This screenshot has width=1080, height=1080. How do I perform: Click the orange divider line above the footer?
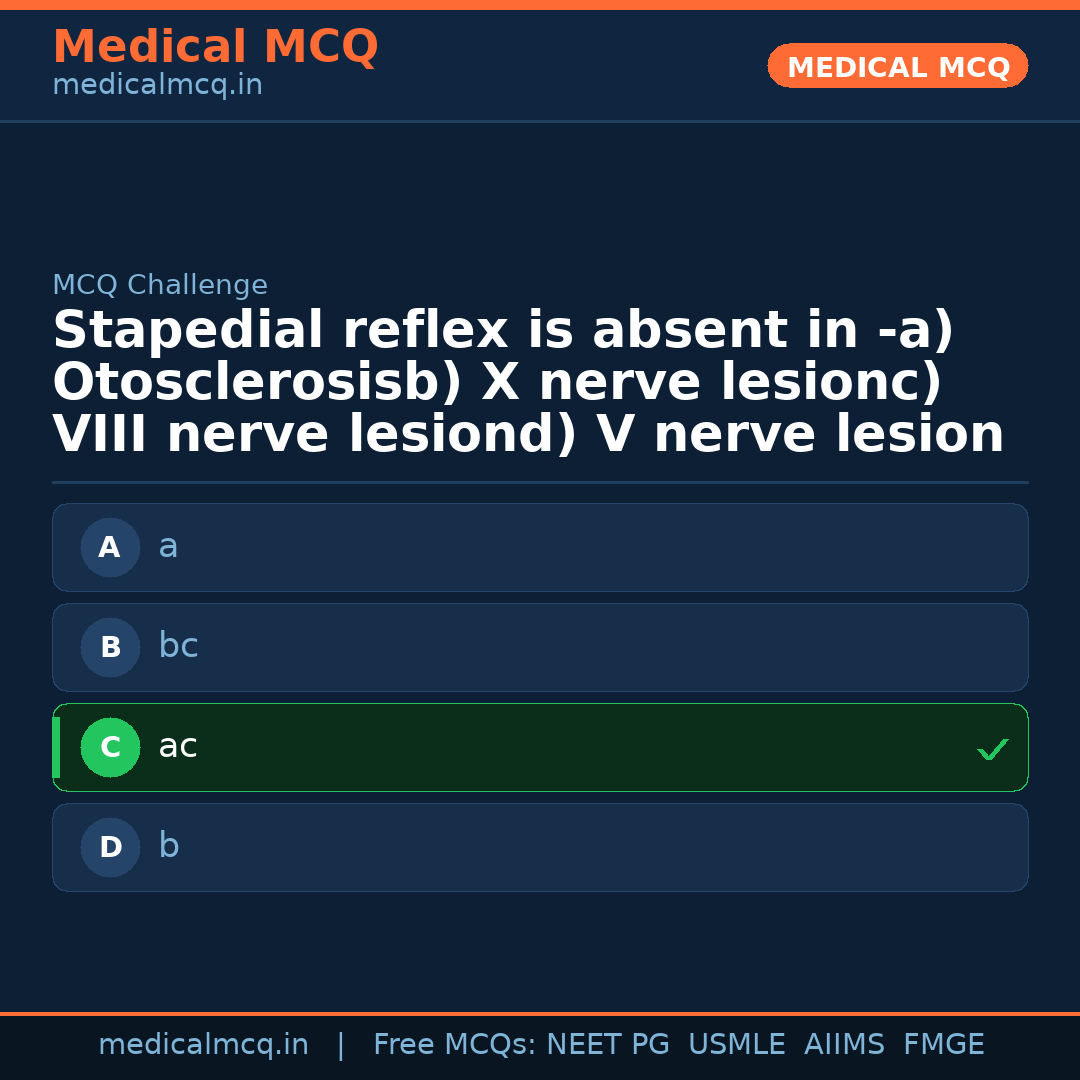pos(540,1012)
